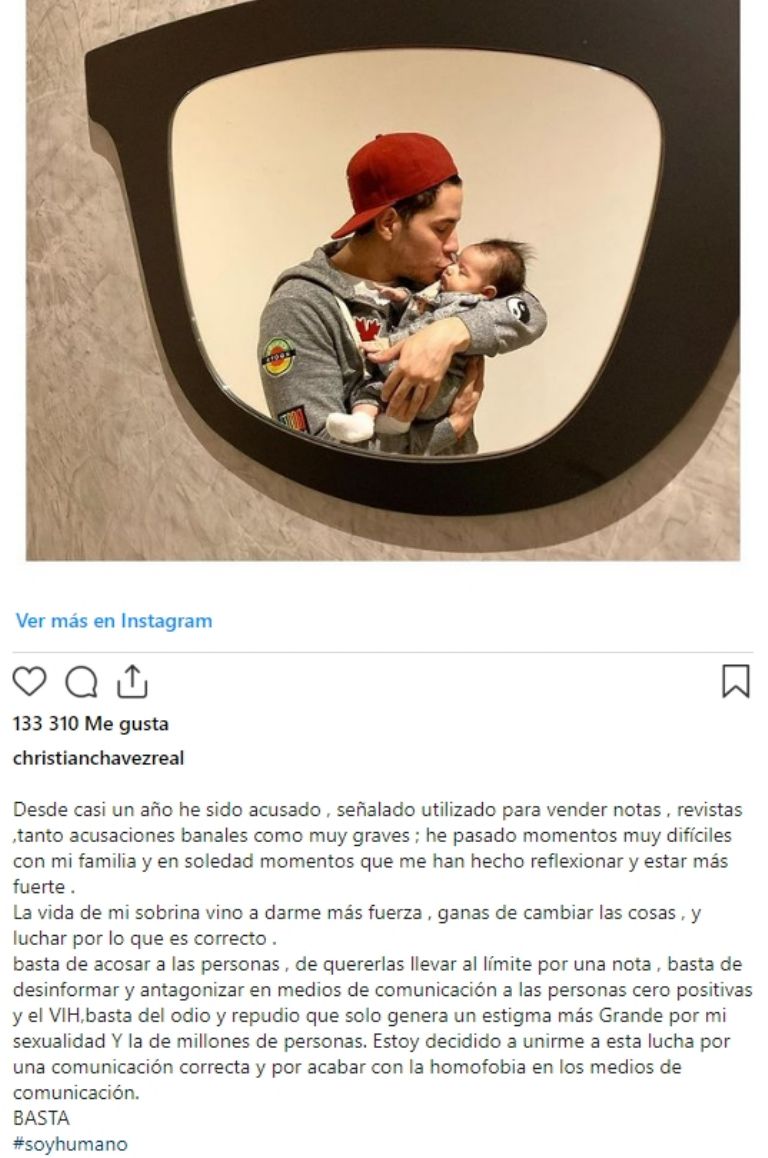Open the mirror selfie photo
Viewport: 768px width, 1158px height.
[383, 281]
